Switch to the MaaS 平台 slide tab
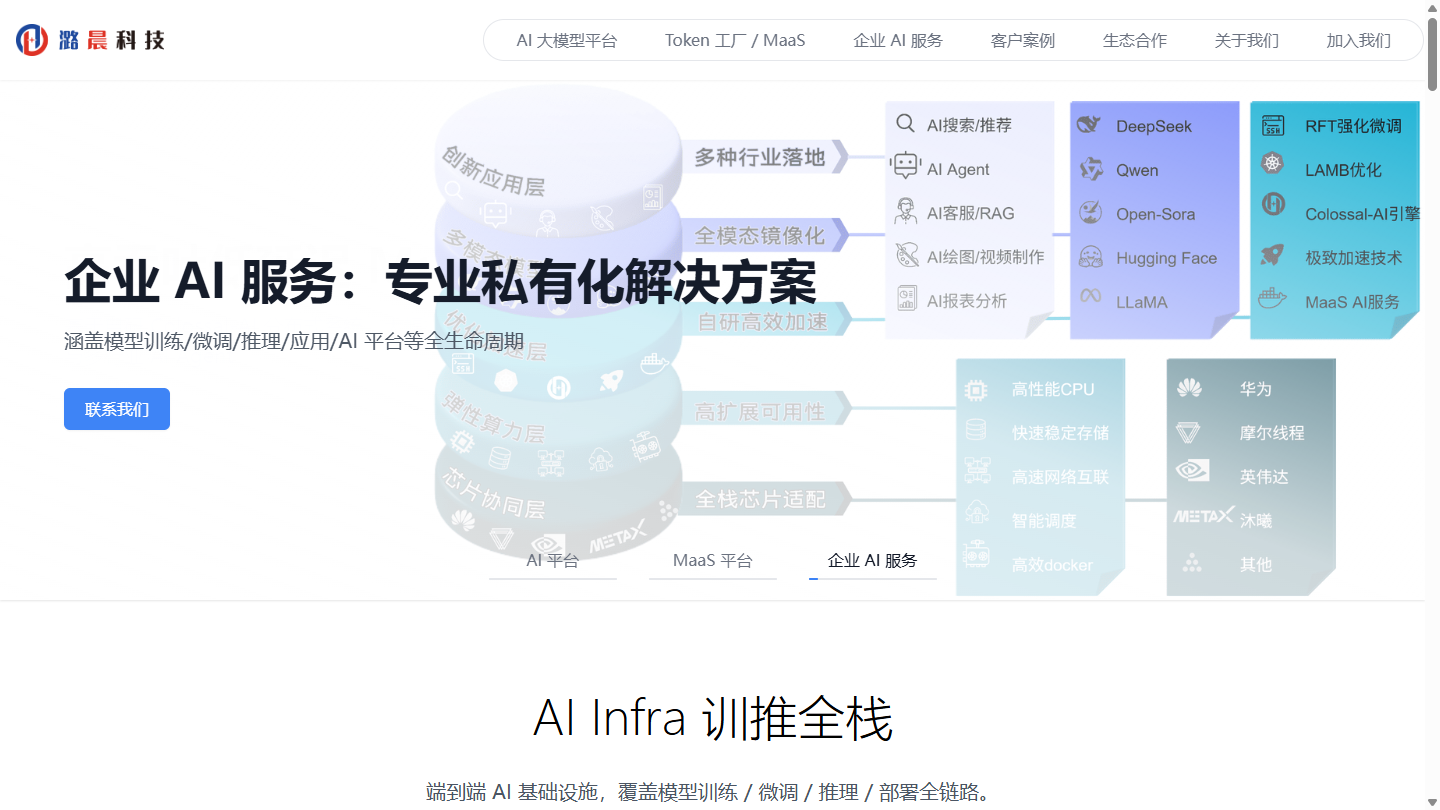1440x810 pixels. pos(713,561)
